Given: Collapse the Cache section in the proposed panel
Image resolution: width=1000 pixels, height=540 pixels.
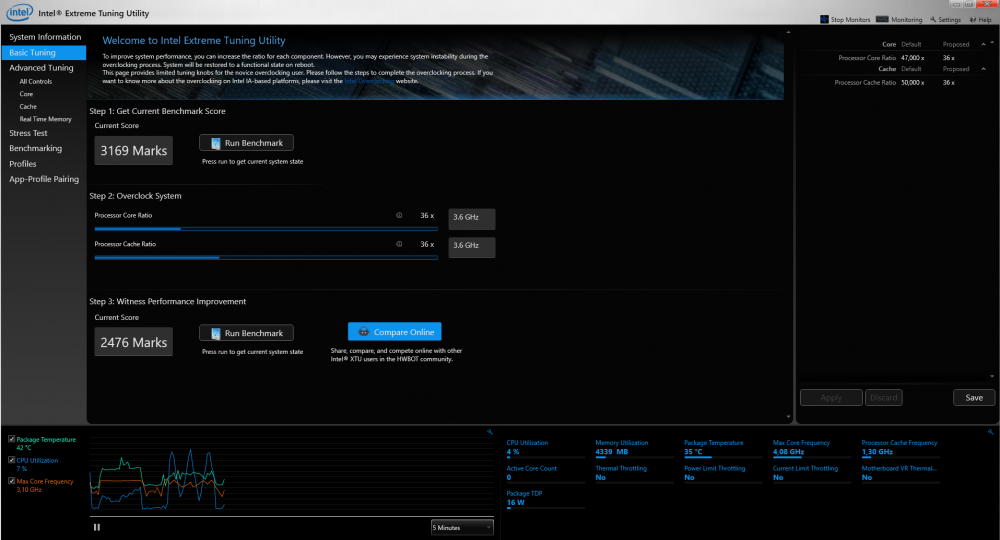Looking at the screenshot, I should pos(983,69).
